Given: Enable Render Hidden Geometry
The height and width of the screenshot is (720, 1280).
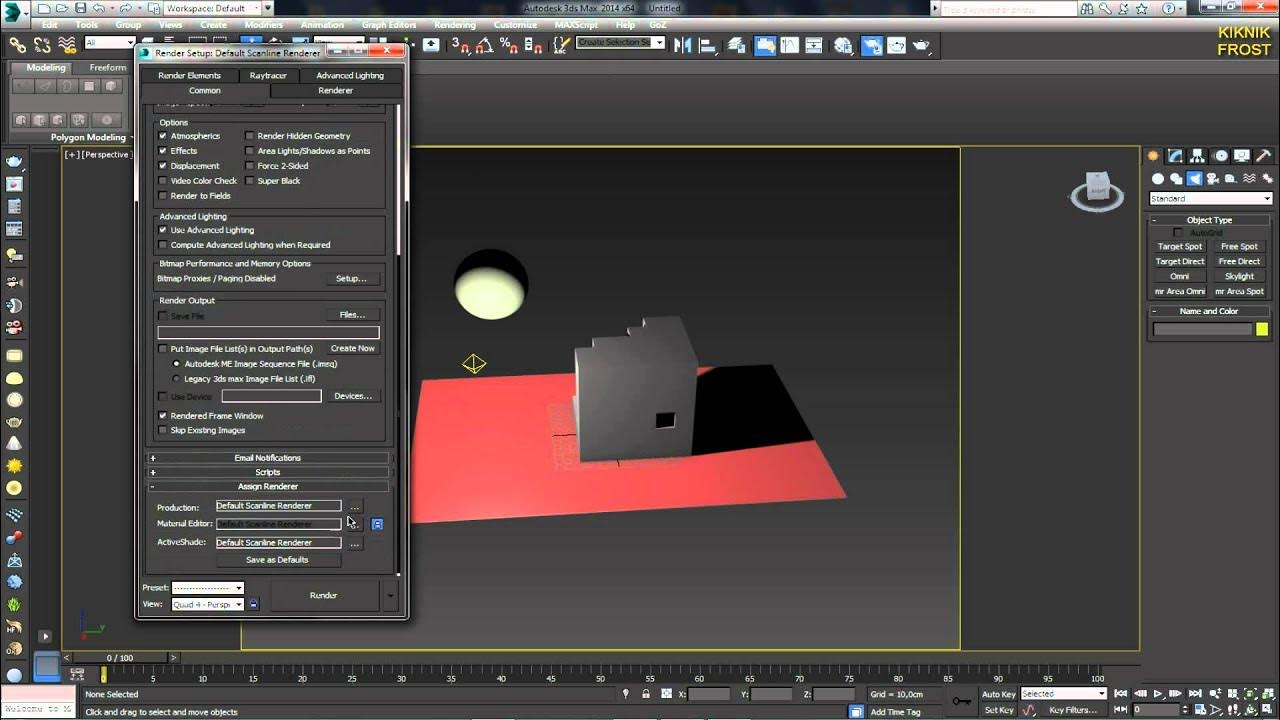Looking at the screenshot, I should 250,136.
